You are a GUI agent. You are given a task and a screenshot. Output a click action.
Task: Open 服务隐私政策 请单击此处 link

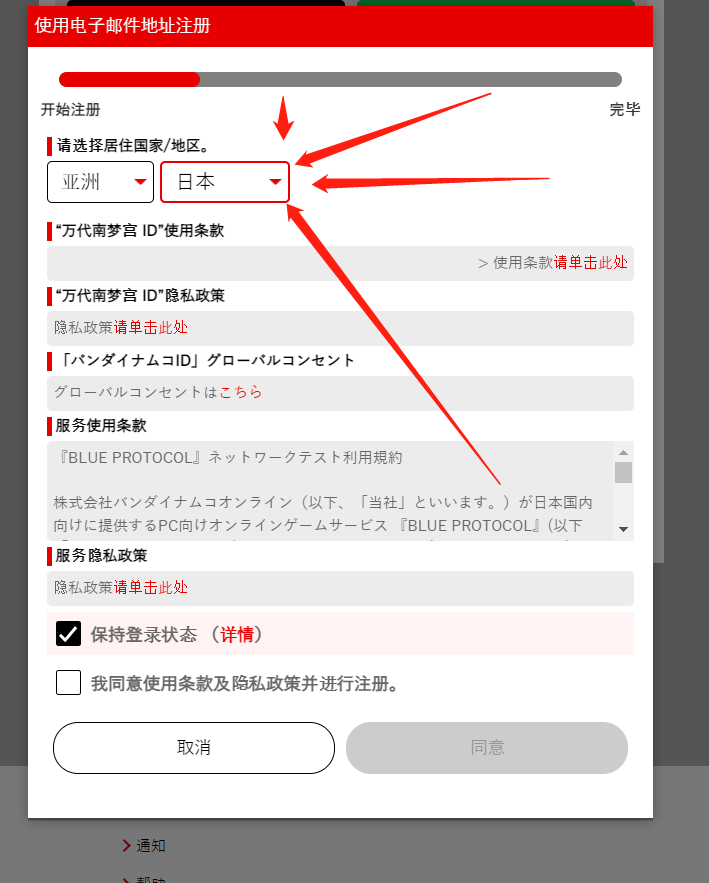pos(151,587)
